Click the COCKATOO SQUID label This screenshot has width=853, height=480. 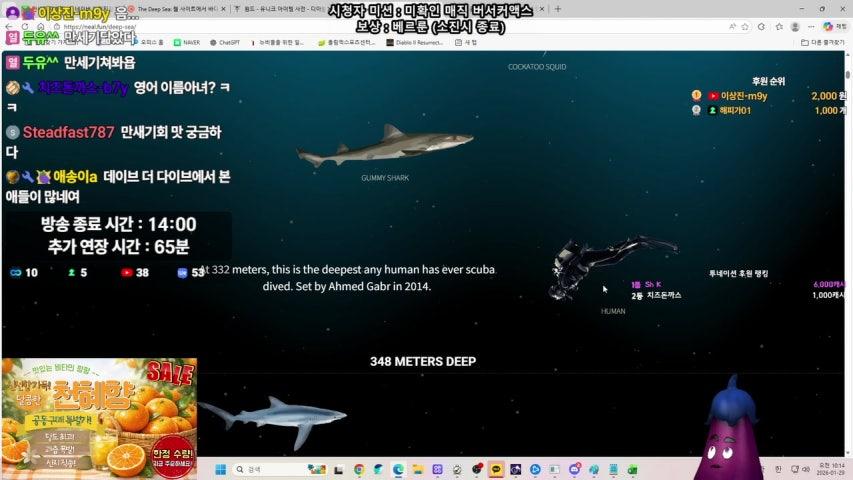(537, 67)
